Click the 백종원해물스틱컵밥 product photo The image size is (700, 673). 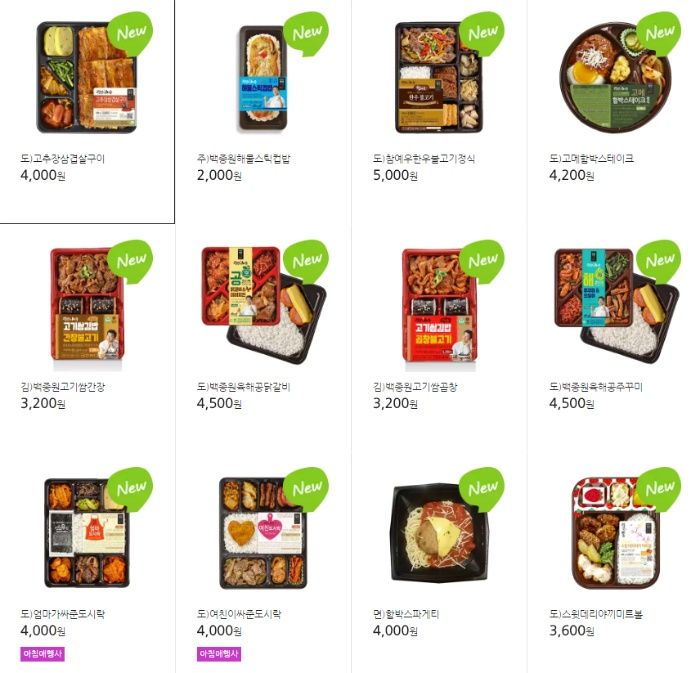pyautogui.click(x=263, y=78)
